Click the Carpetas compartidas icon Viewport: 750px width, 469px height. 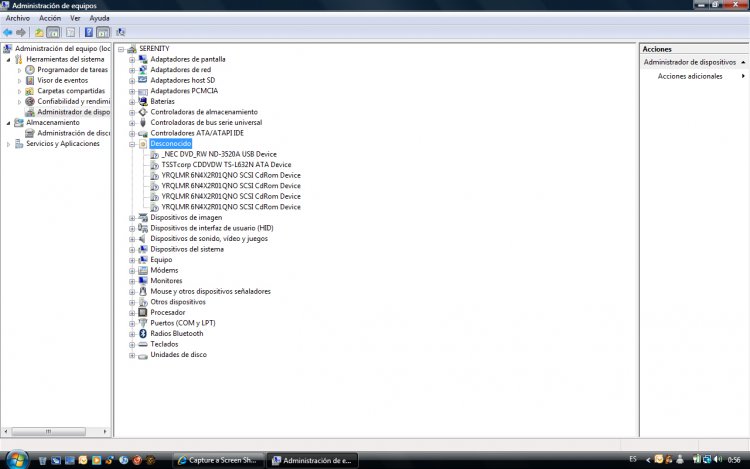coord(30,91)
